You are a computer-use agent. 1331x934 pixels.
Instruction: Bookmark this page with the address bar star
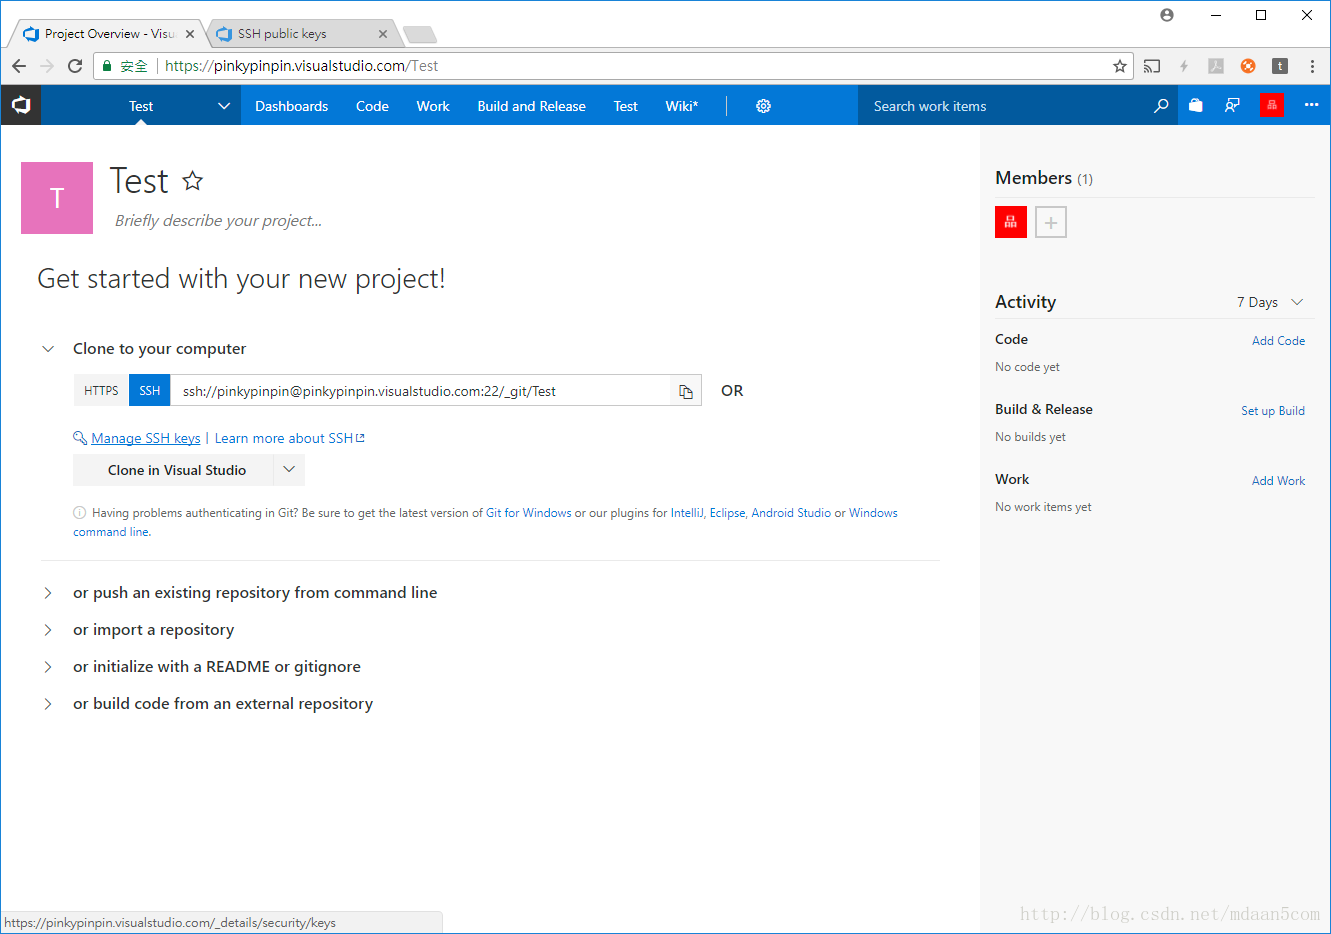click(1119, 66)
